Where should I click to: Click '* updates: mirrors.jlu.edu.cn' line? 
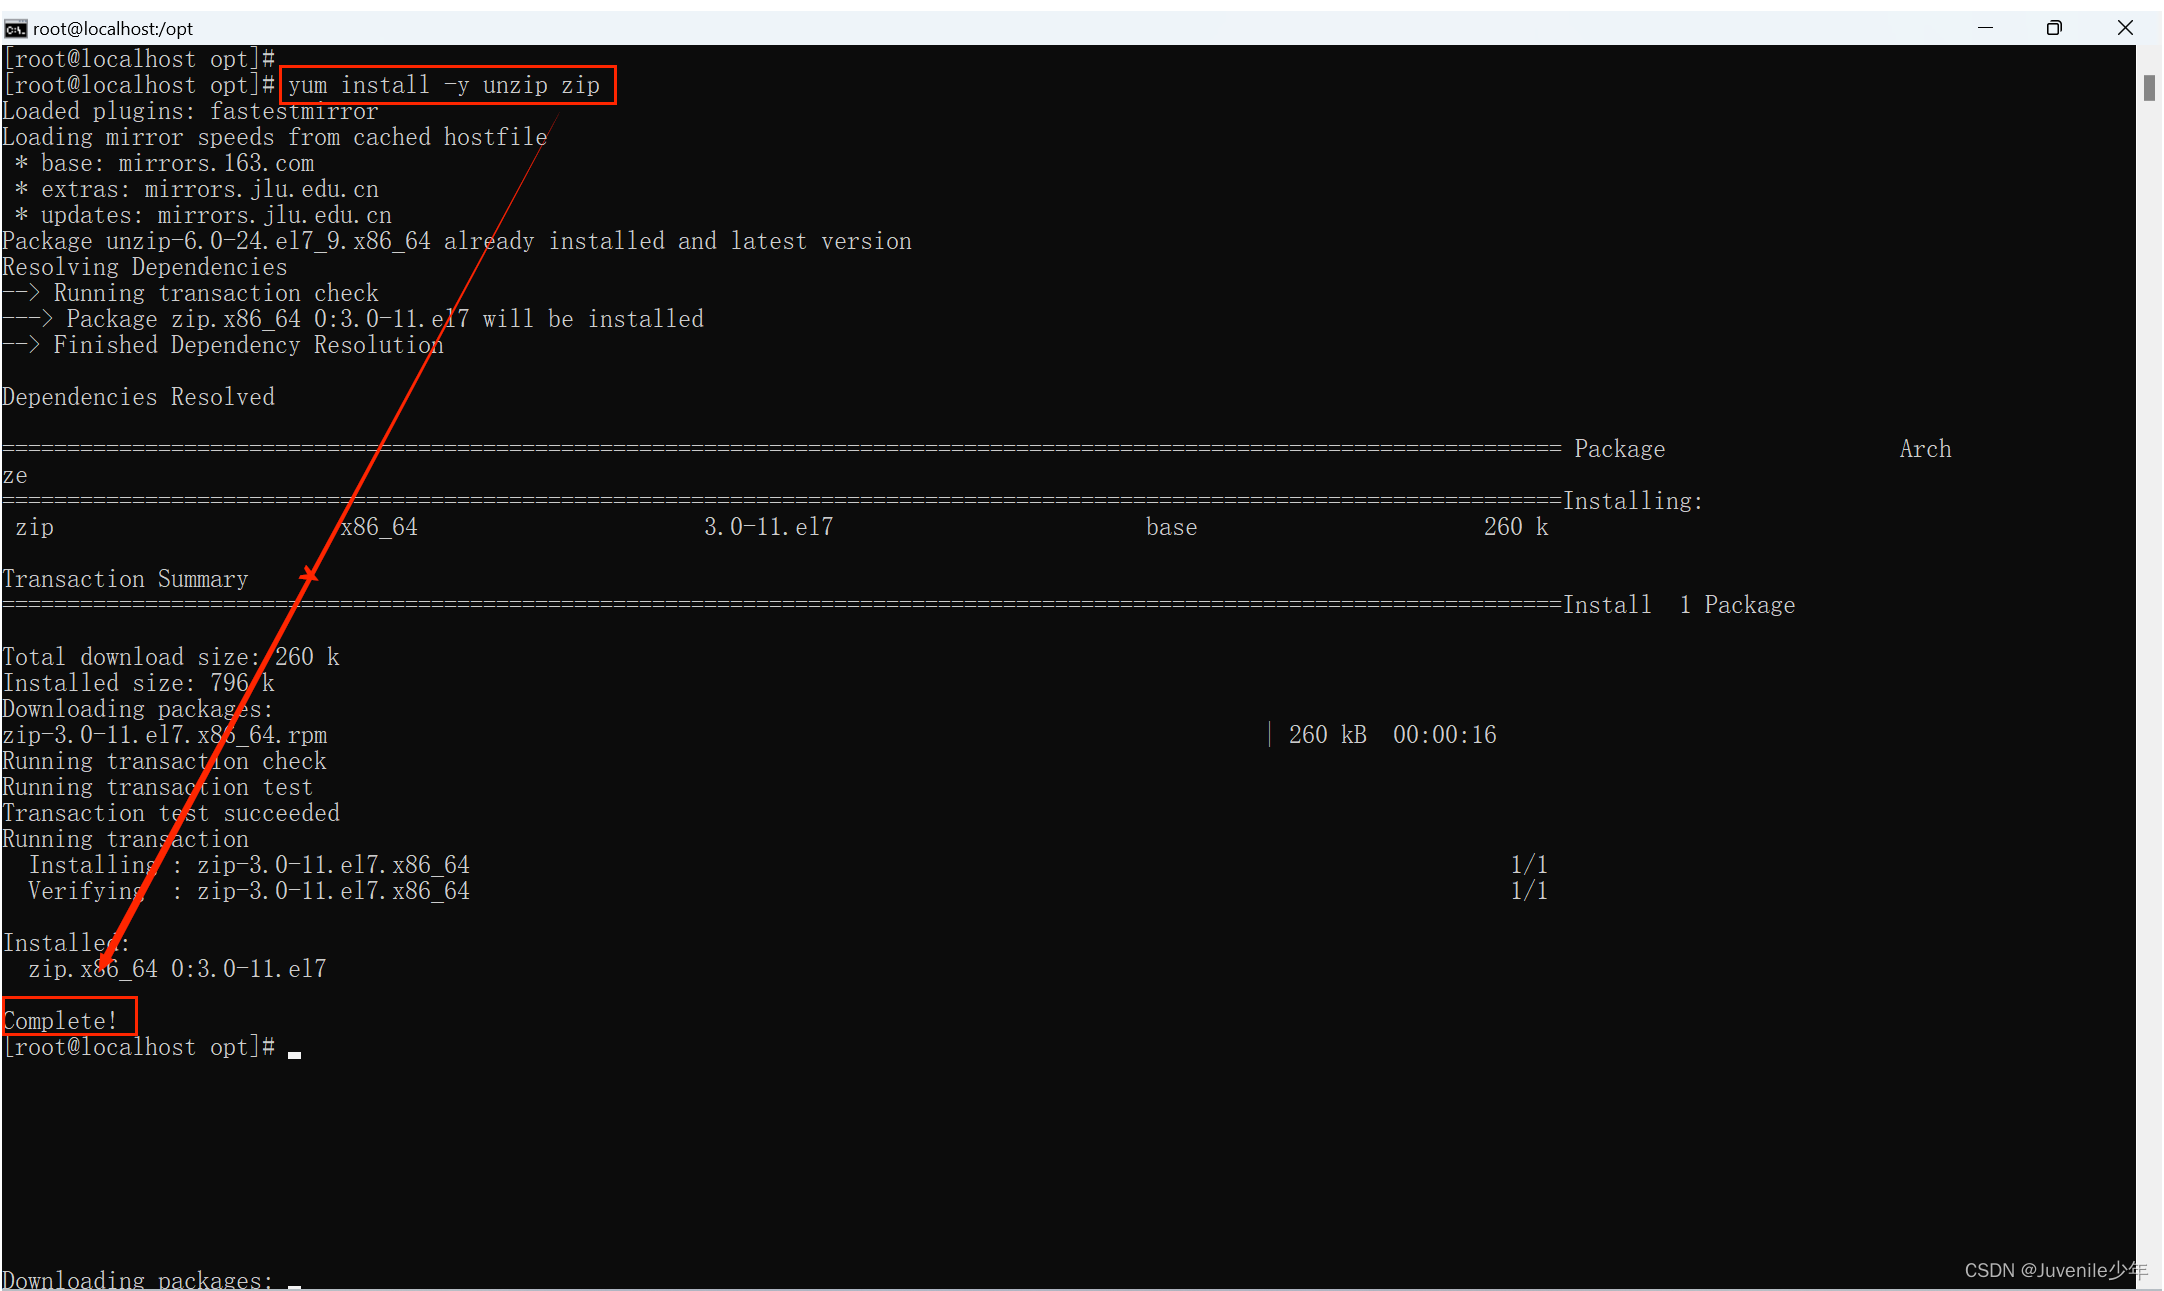[x=204, y=215]
